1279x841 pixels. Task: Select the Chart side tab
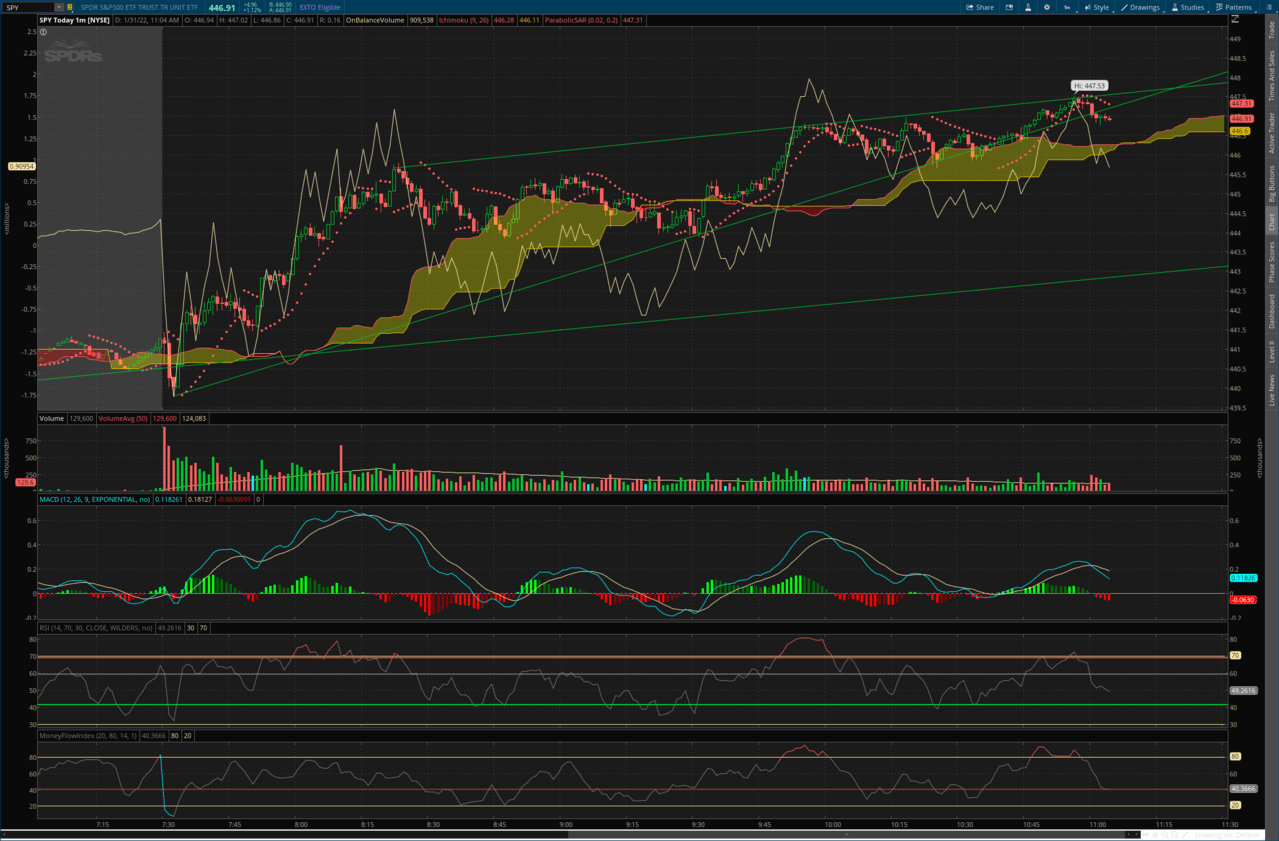click(x=1272, y=222)
